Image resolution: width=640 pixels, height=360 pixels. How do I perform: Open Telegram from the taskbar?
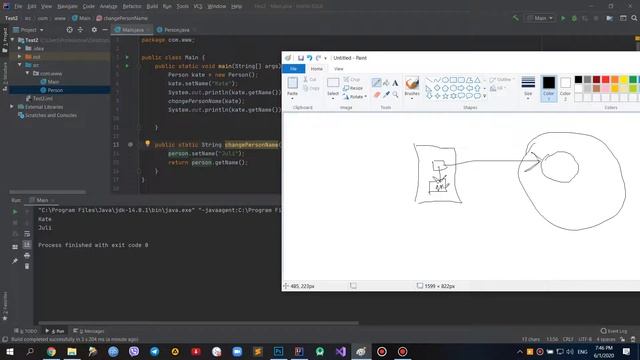tap(154, 351)
